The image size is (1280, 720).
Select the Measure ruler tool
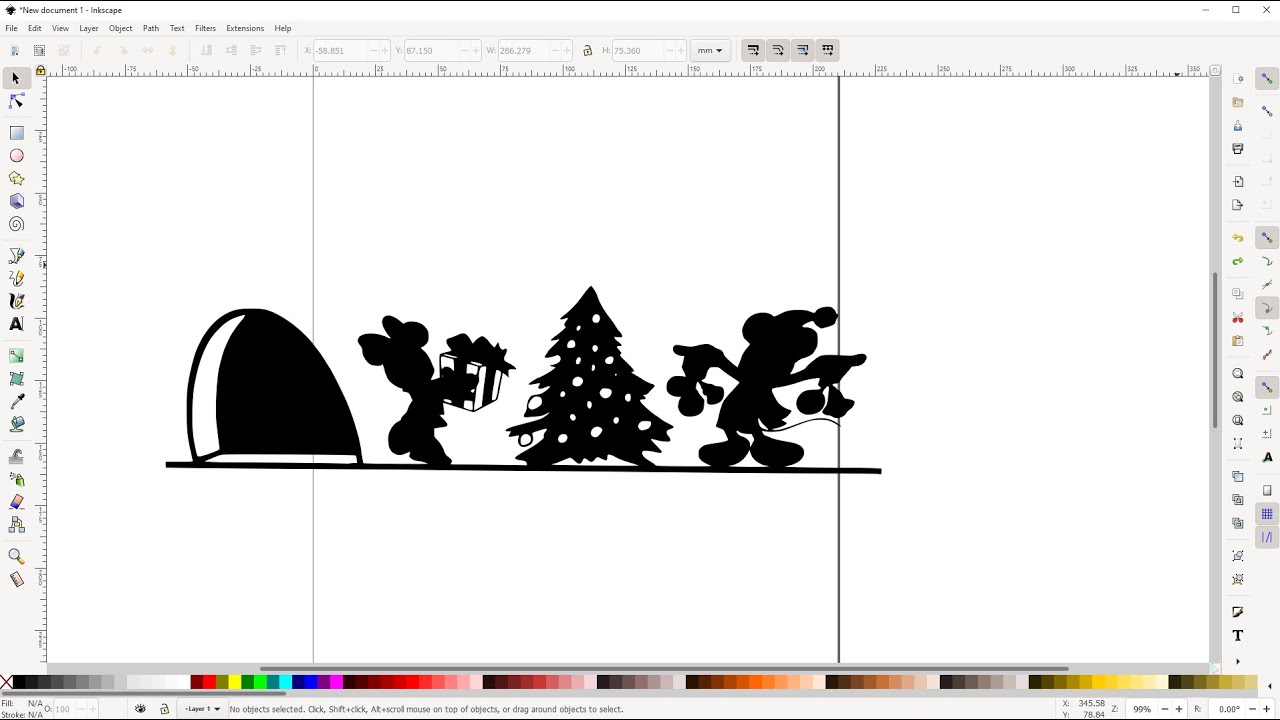click(x=16, y=579)
